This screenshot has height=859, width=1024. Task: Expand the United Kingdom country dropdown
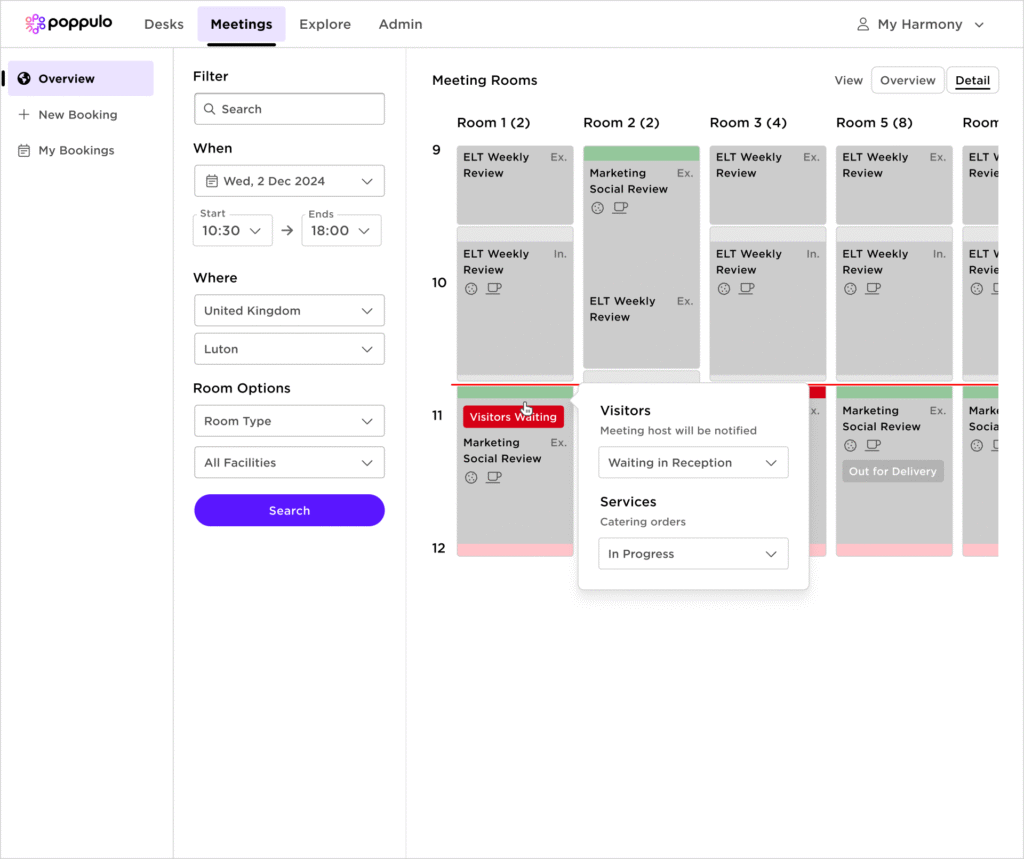289,311
